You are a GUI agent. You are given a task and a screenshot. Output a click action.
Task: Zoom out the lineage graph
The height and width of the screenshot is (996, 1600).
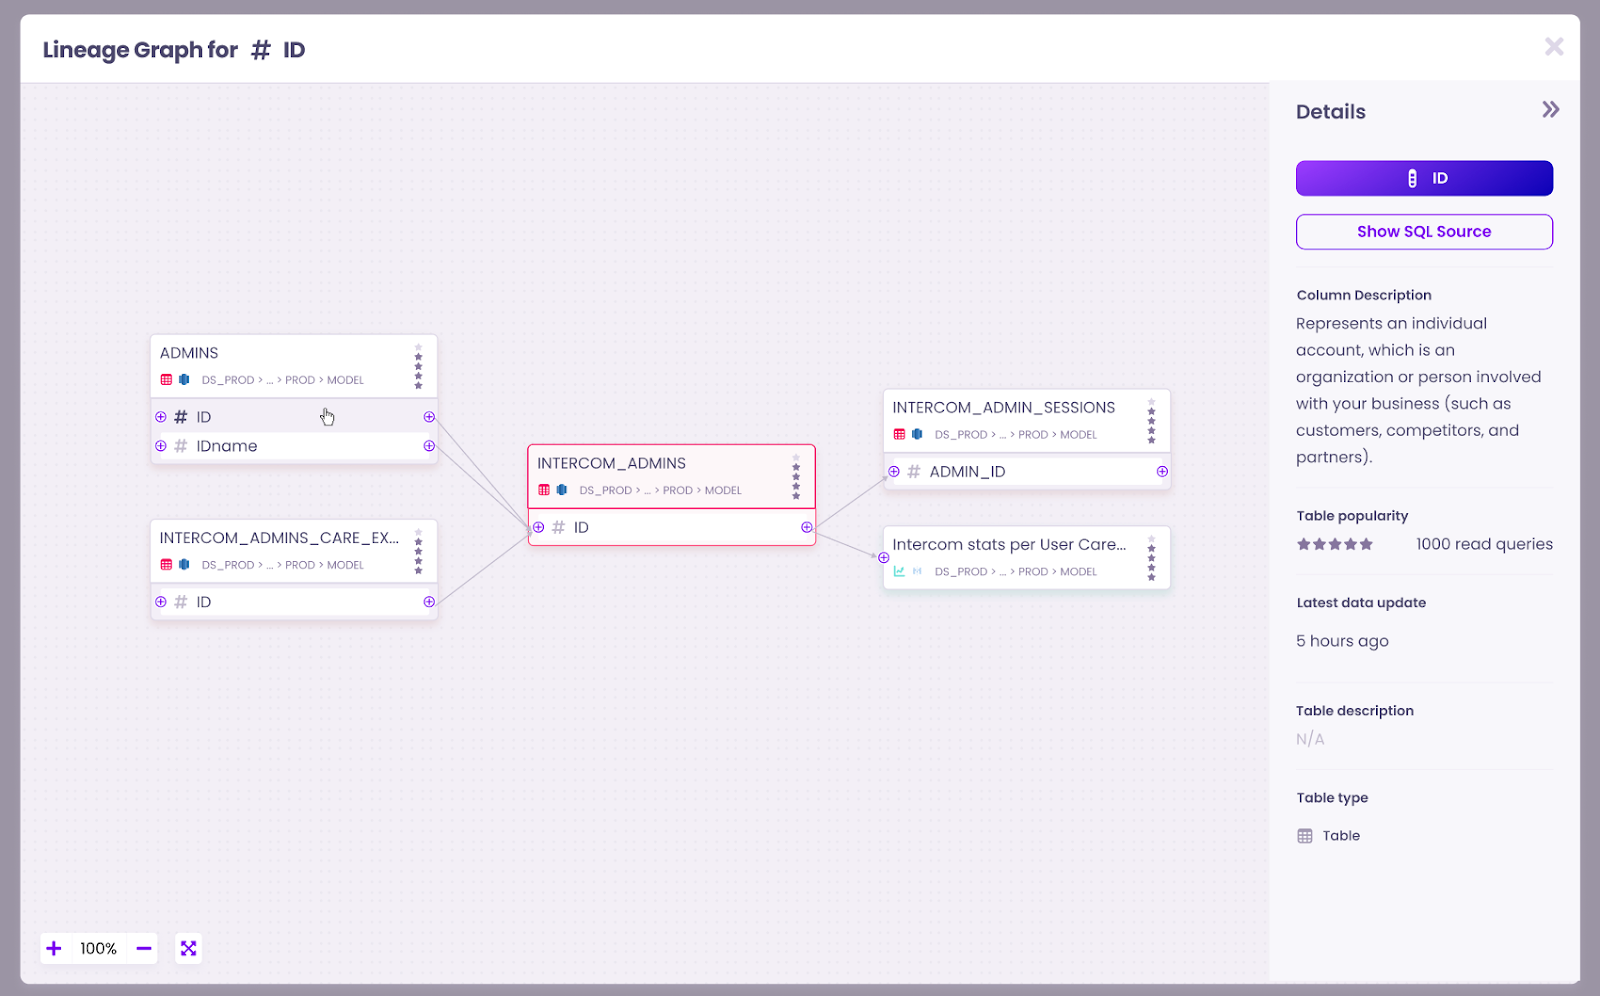(x=144, y=948)
